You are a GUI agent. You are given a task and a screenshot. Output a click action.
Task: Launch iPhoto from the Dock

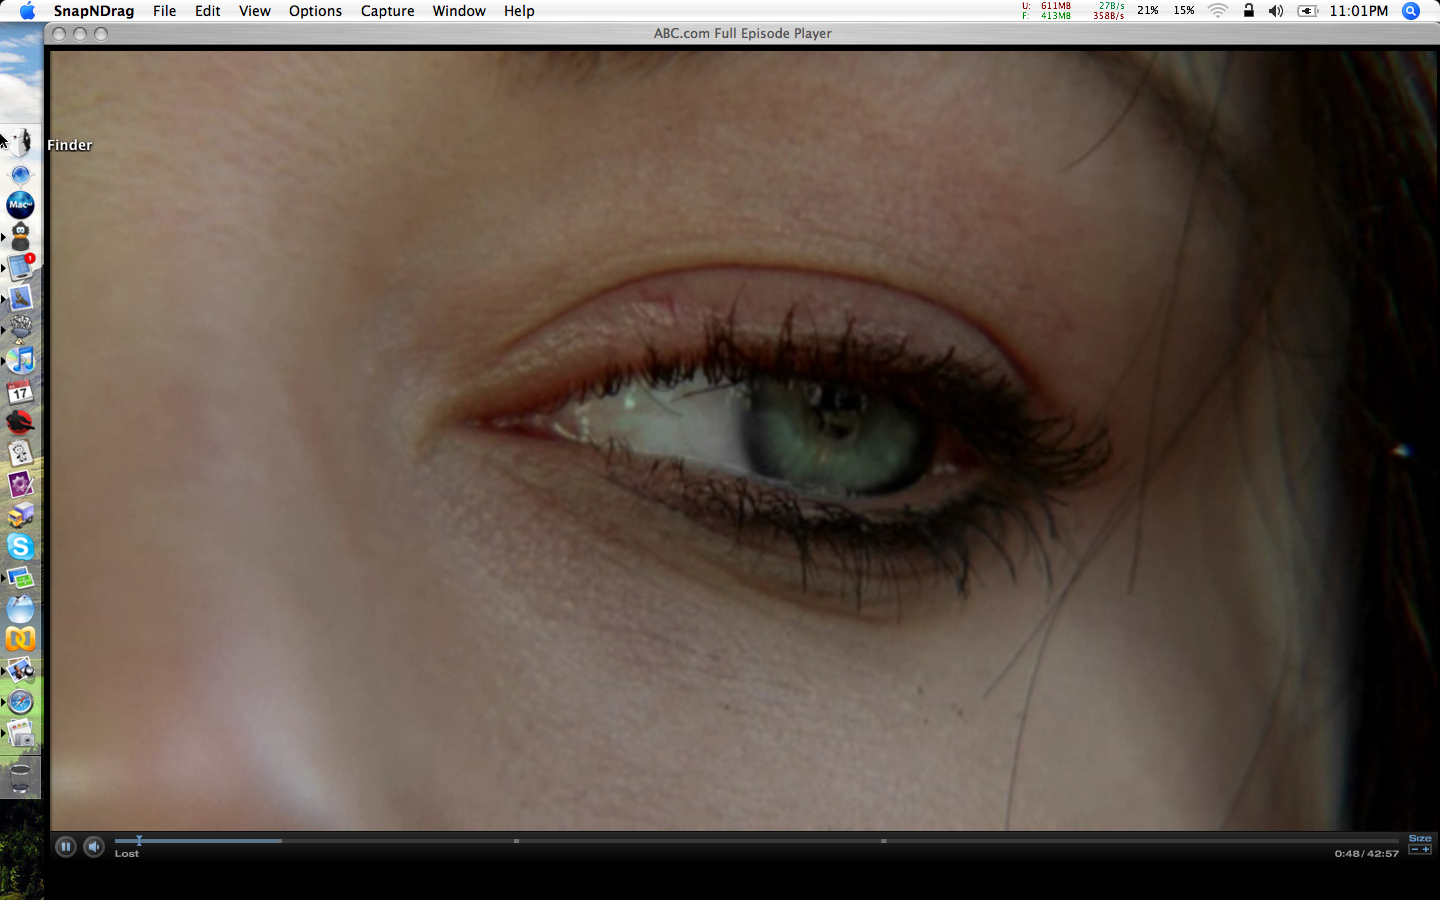[x=21, y=670]
